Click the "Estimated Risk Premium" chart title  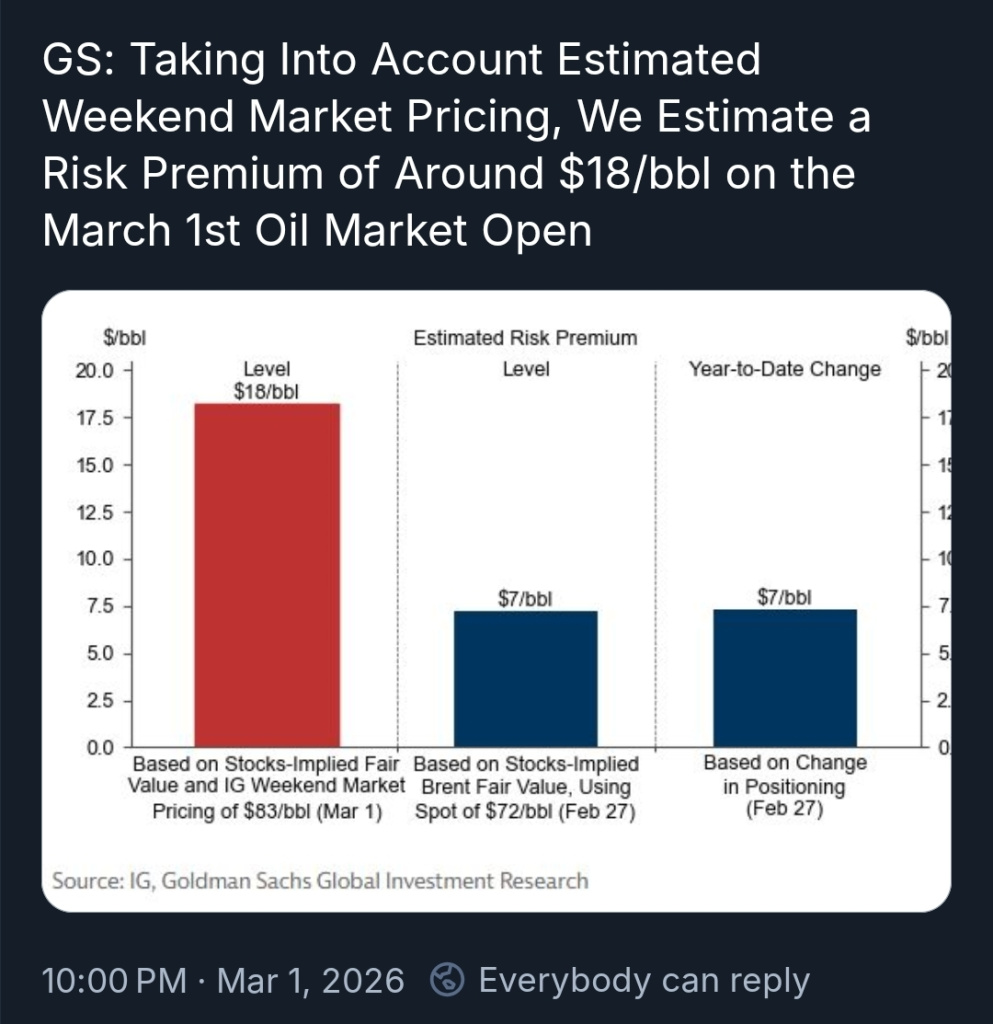(x=525, y=338)
